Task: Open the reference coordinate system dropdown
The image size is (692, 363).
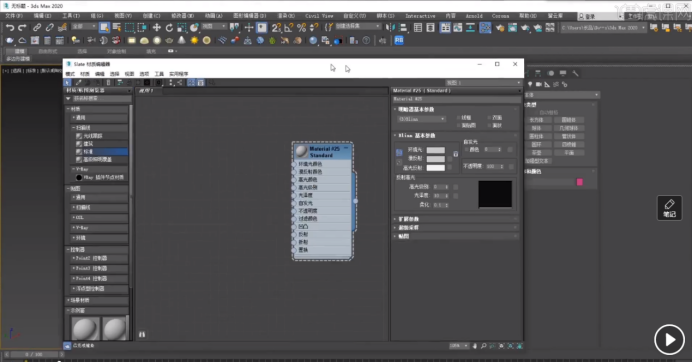Action: point(214,27)
